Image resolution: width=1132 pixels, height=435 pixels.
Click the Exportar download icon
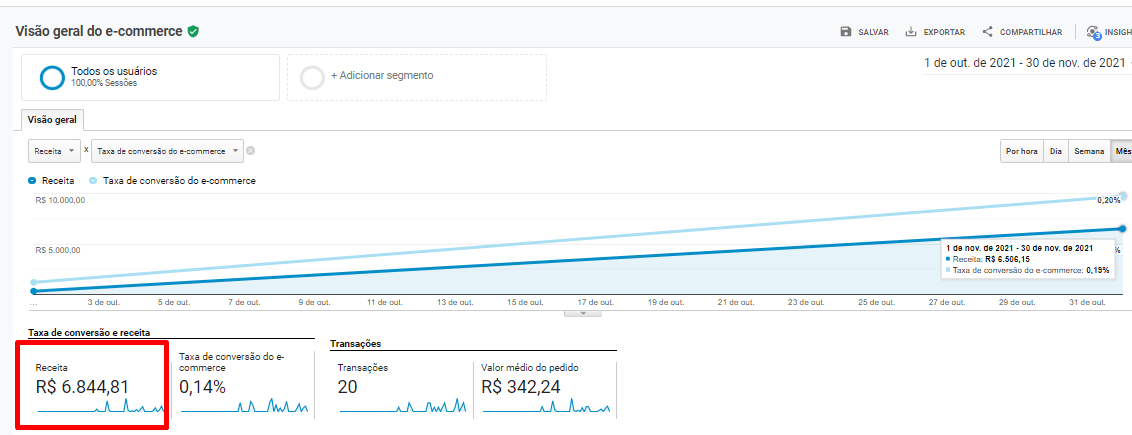coord(911,32)
